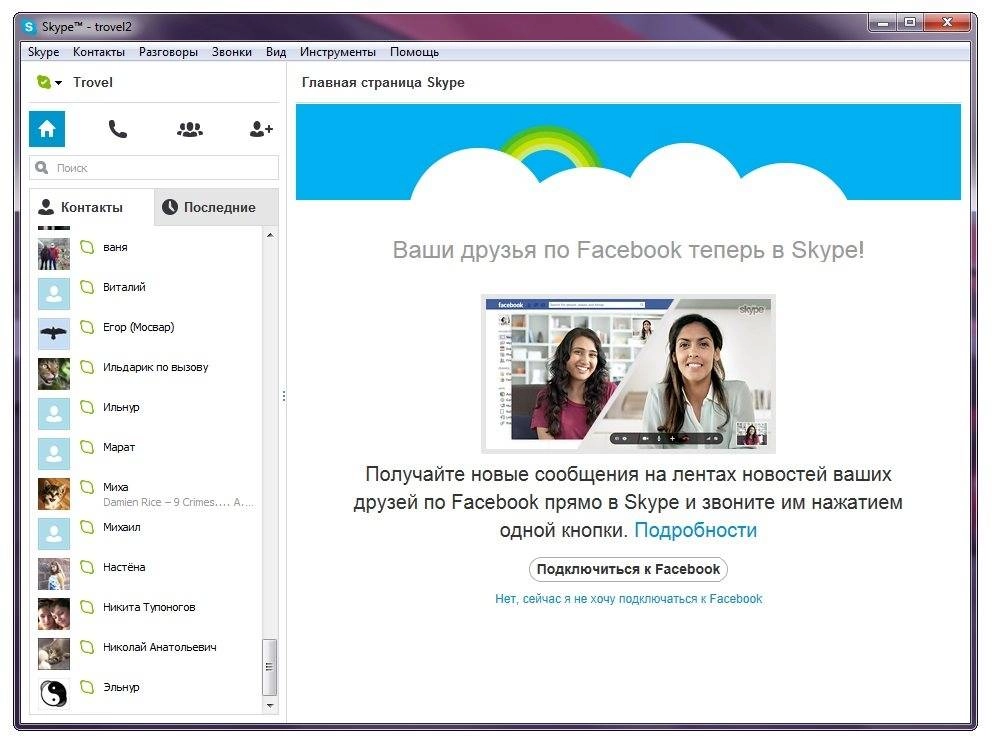Click Михаил's default avatar icon

tap(54, 534)
